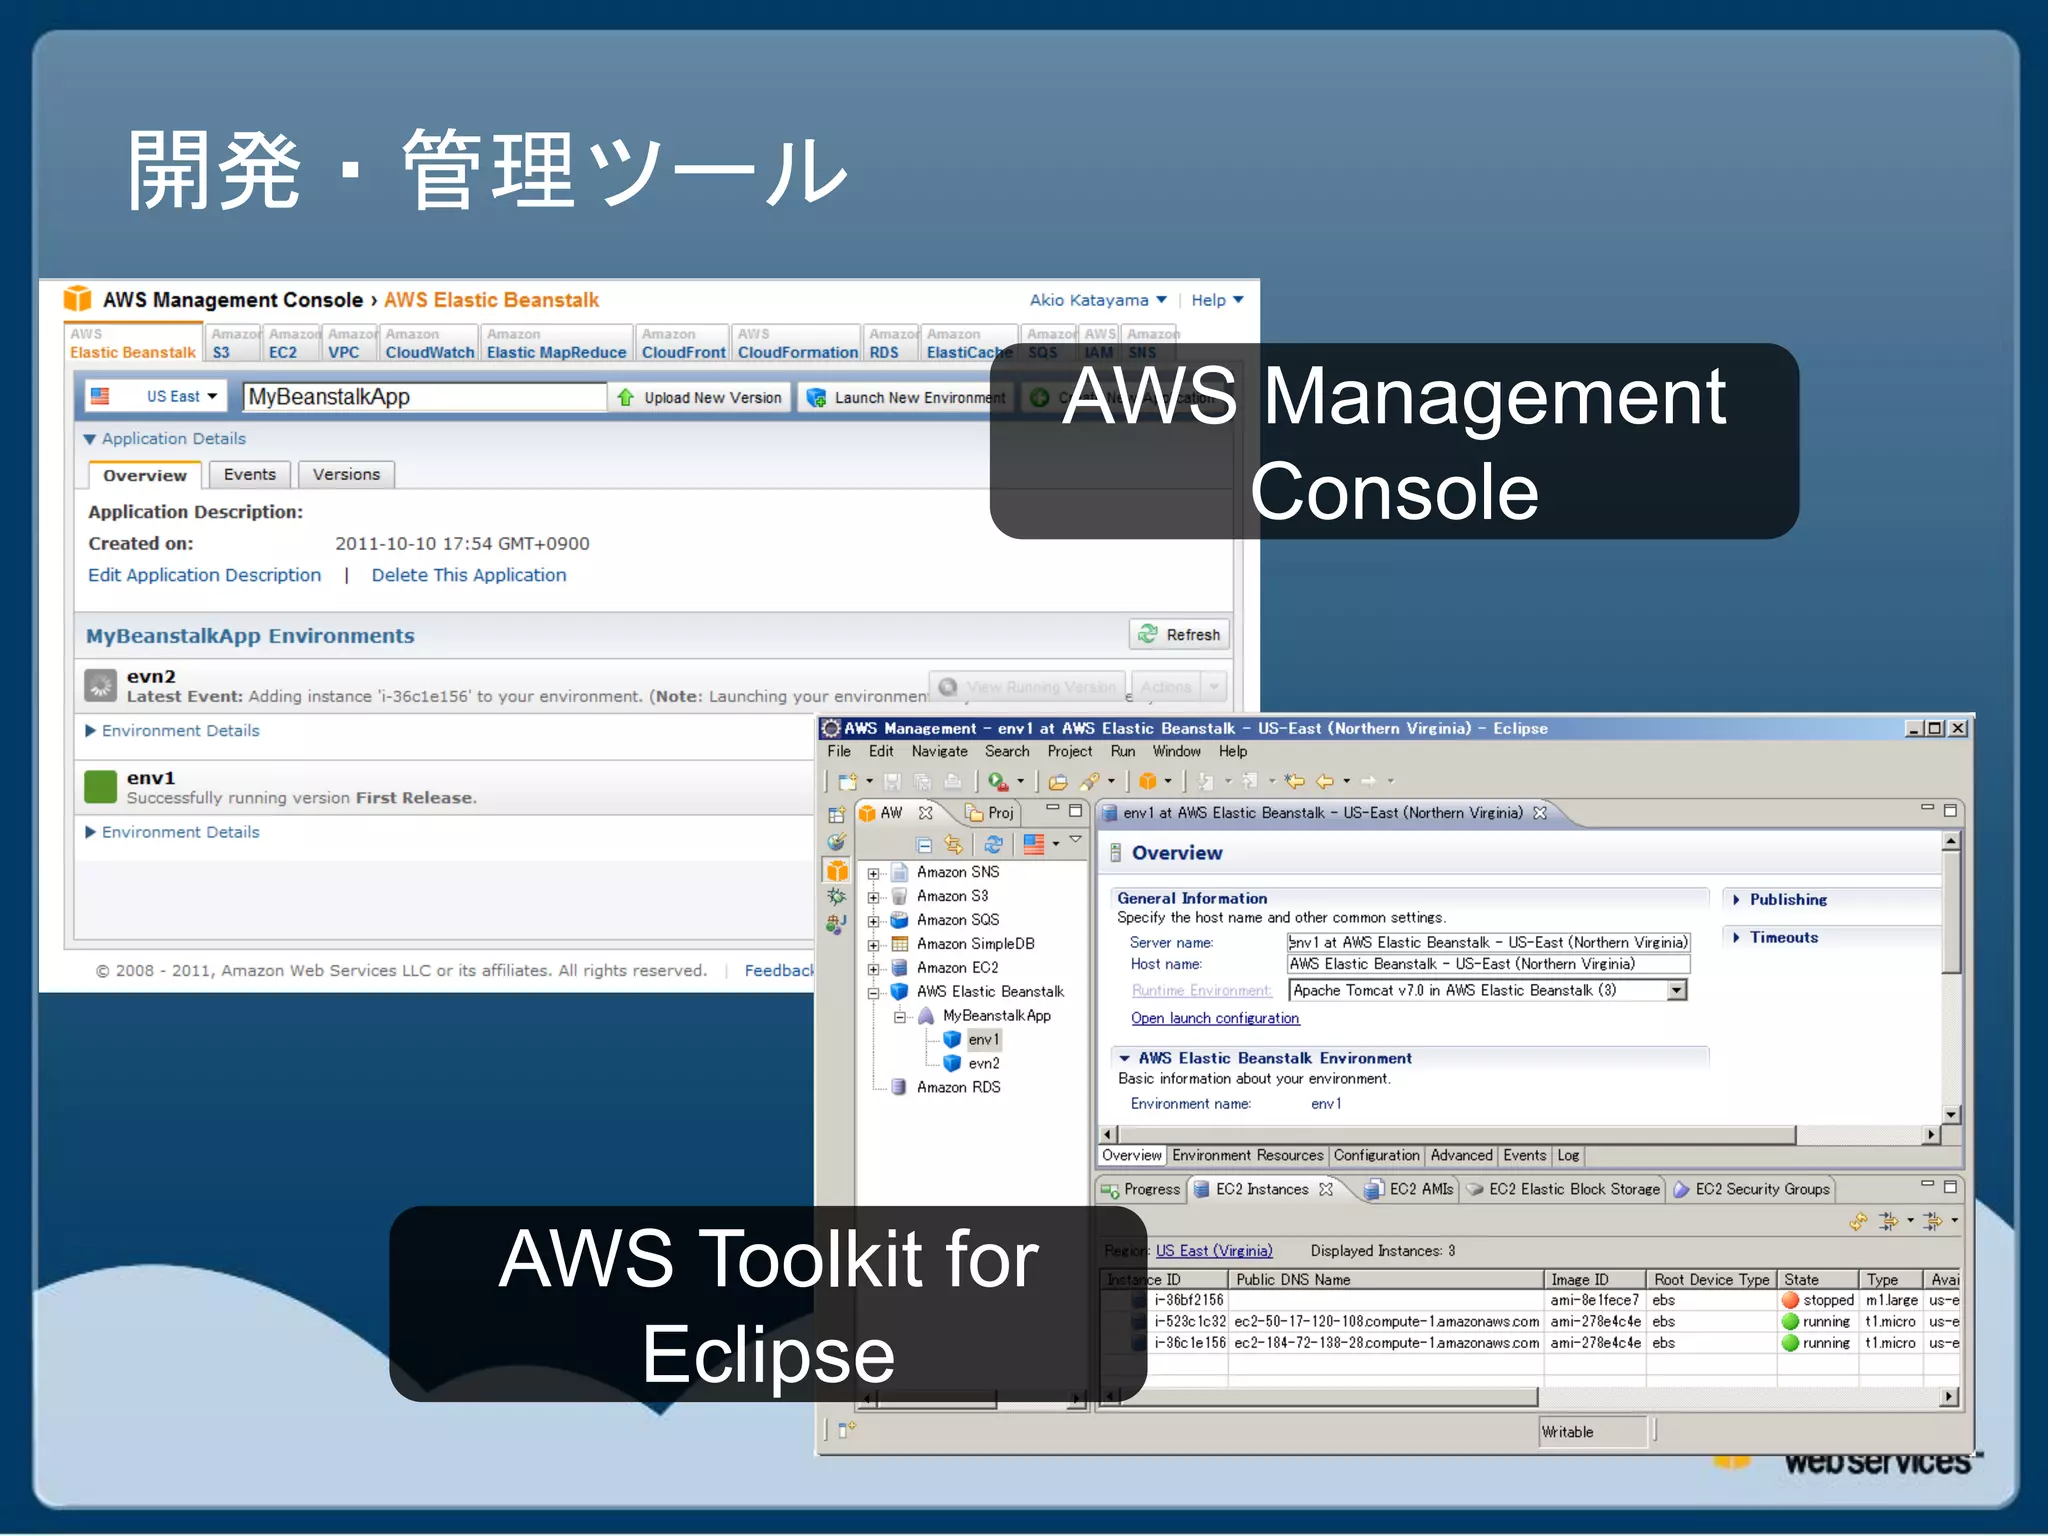Screen dimensions: 2048x1536
Task: Select the env1 environment in AWS Explorer tree
Action: 984,1040
